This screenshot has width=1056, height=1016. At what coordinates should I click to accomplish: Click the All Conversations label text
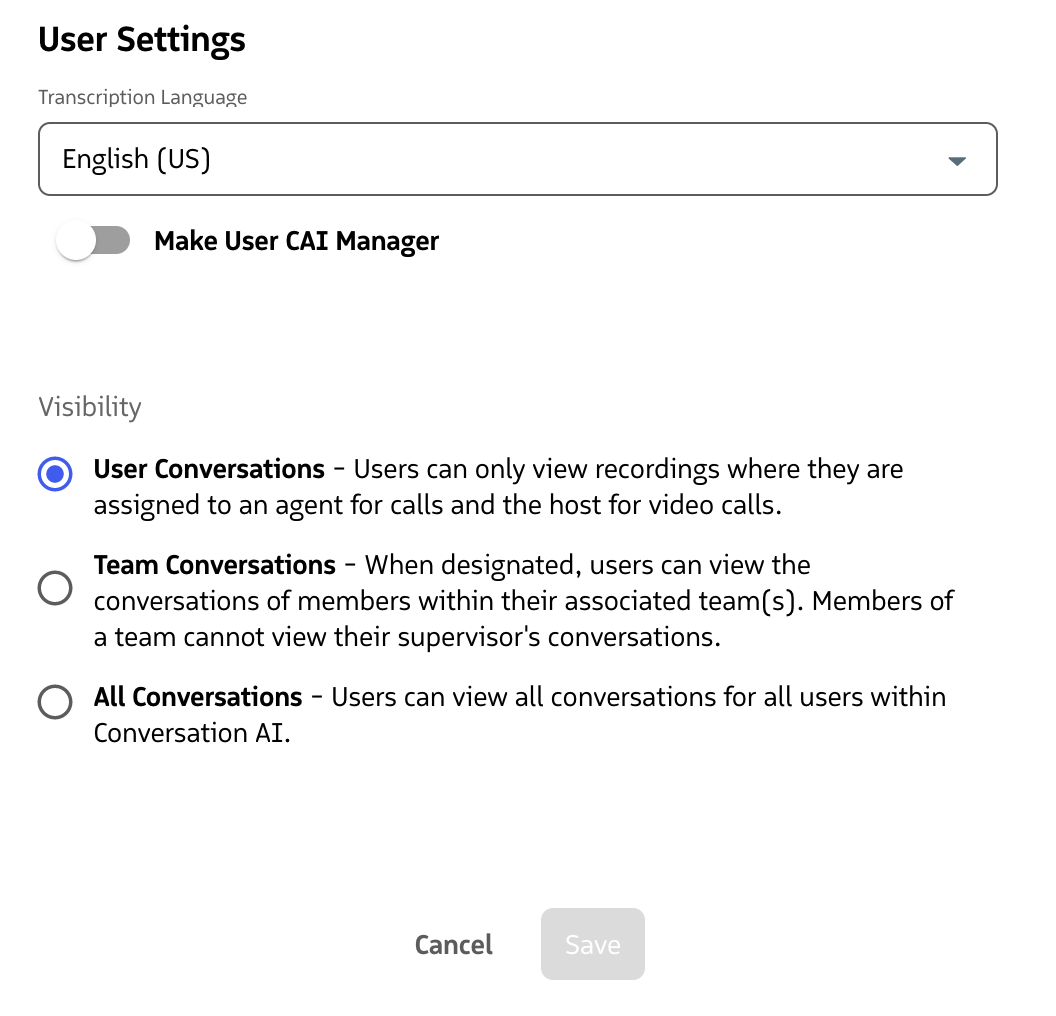pos(197,697)
